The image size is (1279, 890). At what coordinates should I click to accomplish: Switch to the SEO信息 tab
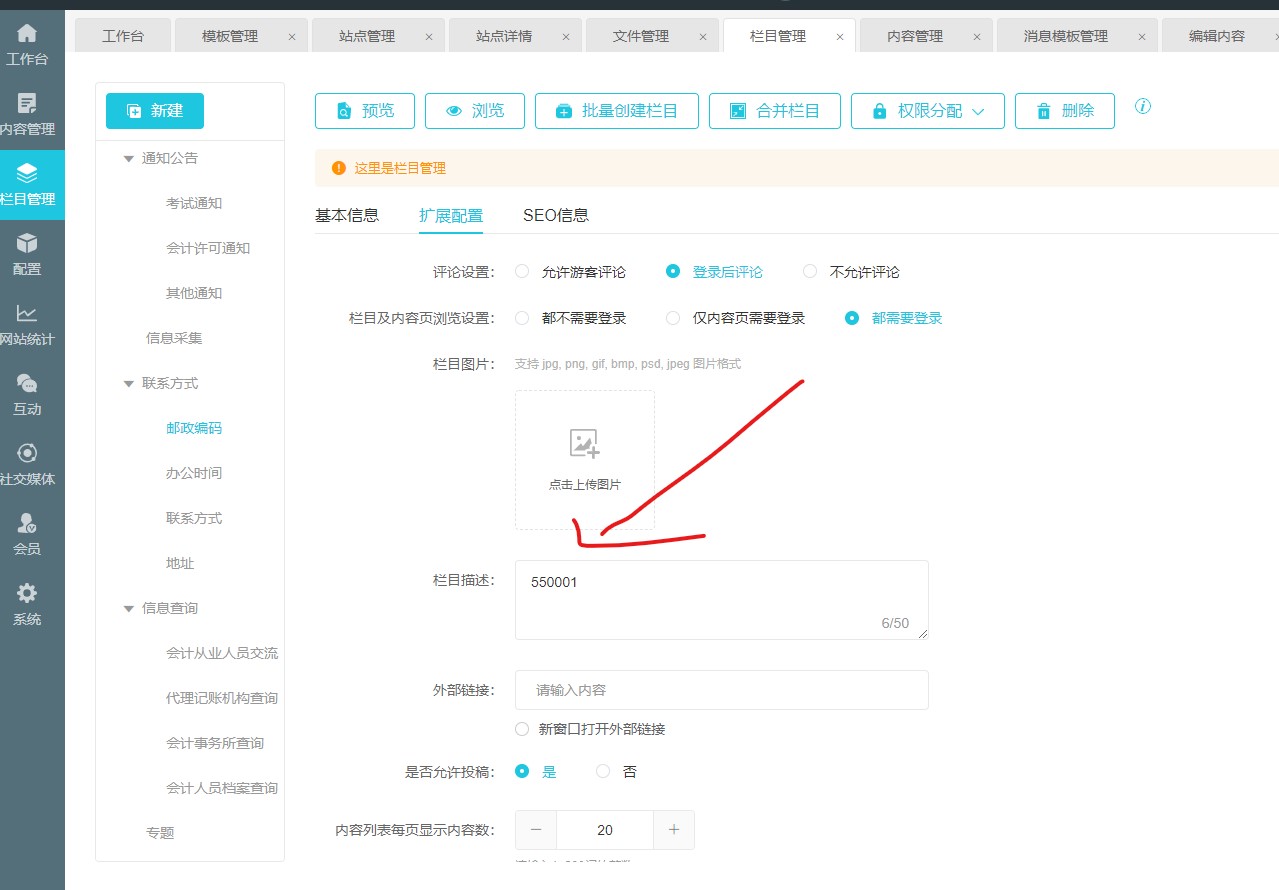coord(555,215)
